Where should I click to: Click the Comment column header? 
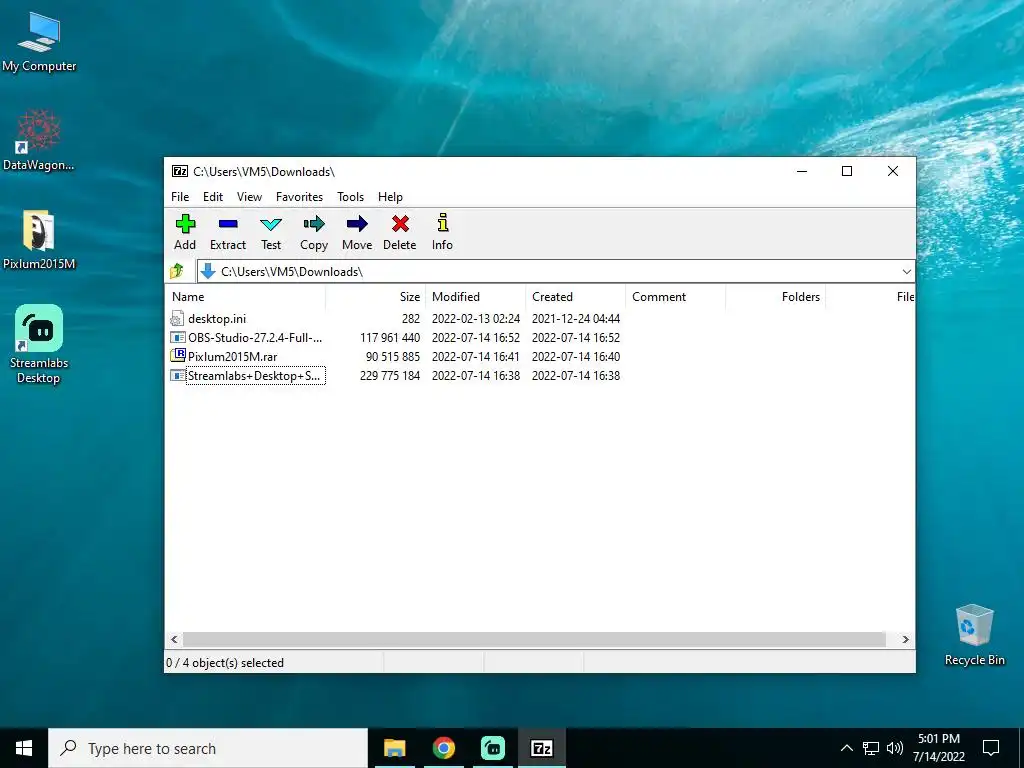(675, 296)
